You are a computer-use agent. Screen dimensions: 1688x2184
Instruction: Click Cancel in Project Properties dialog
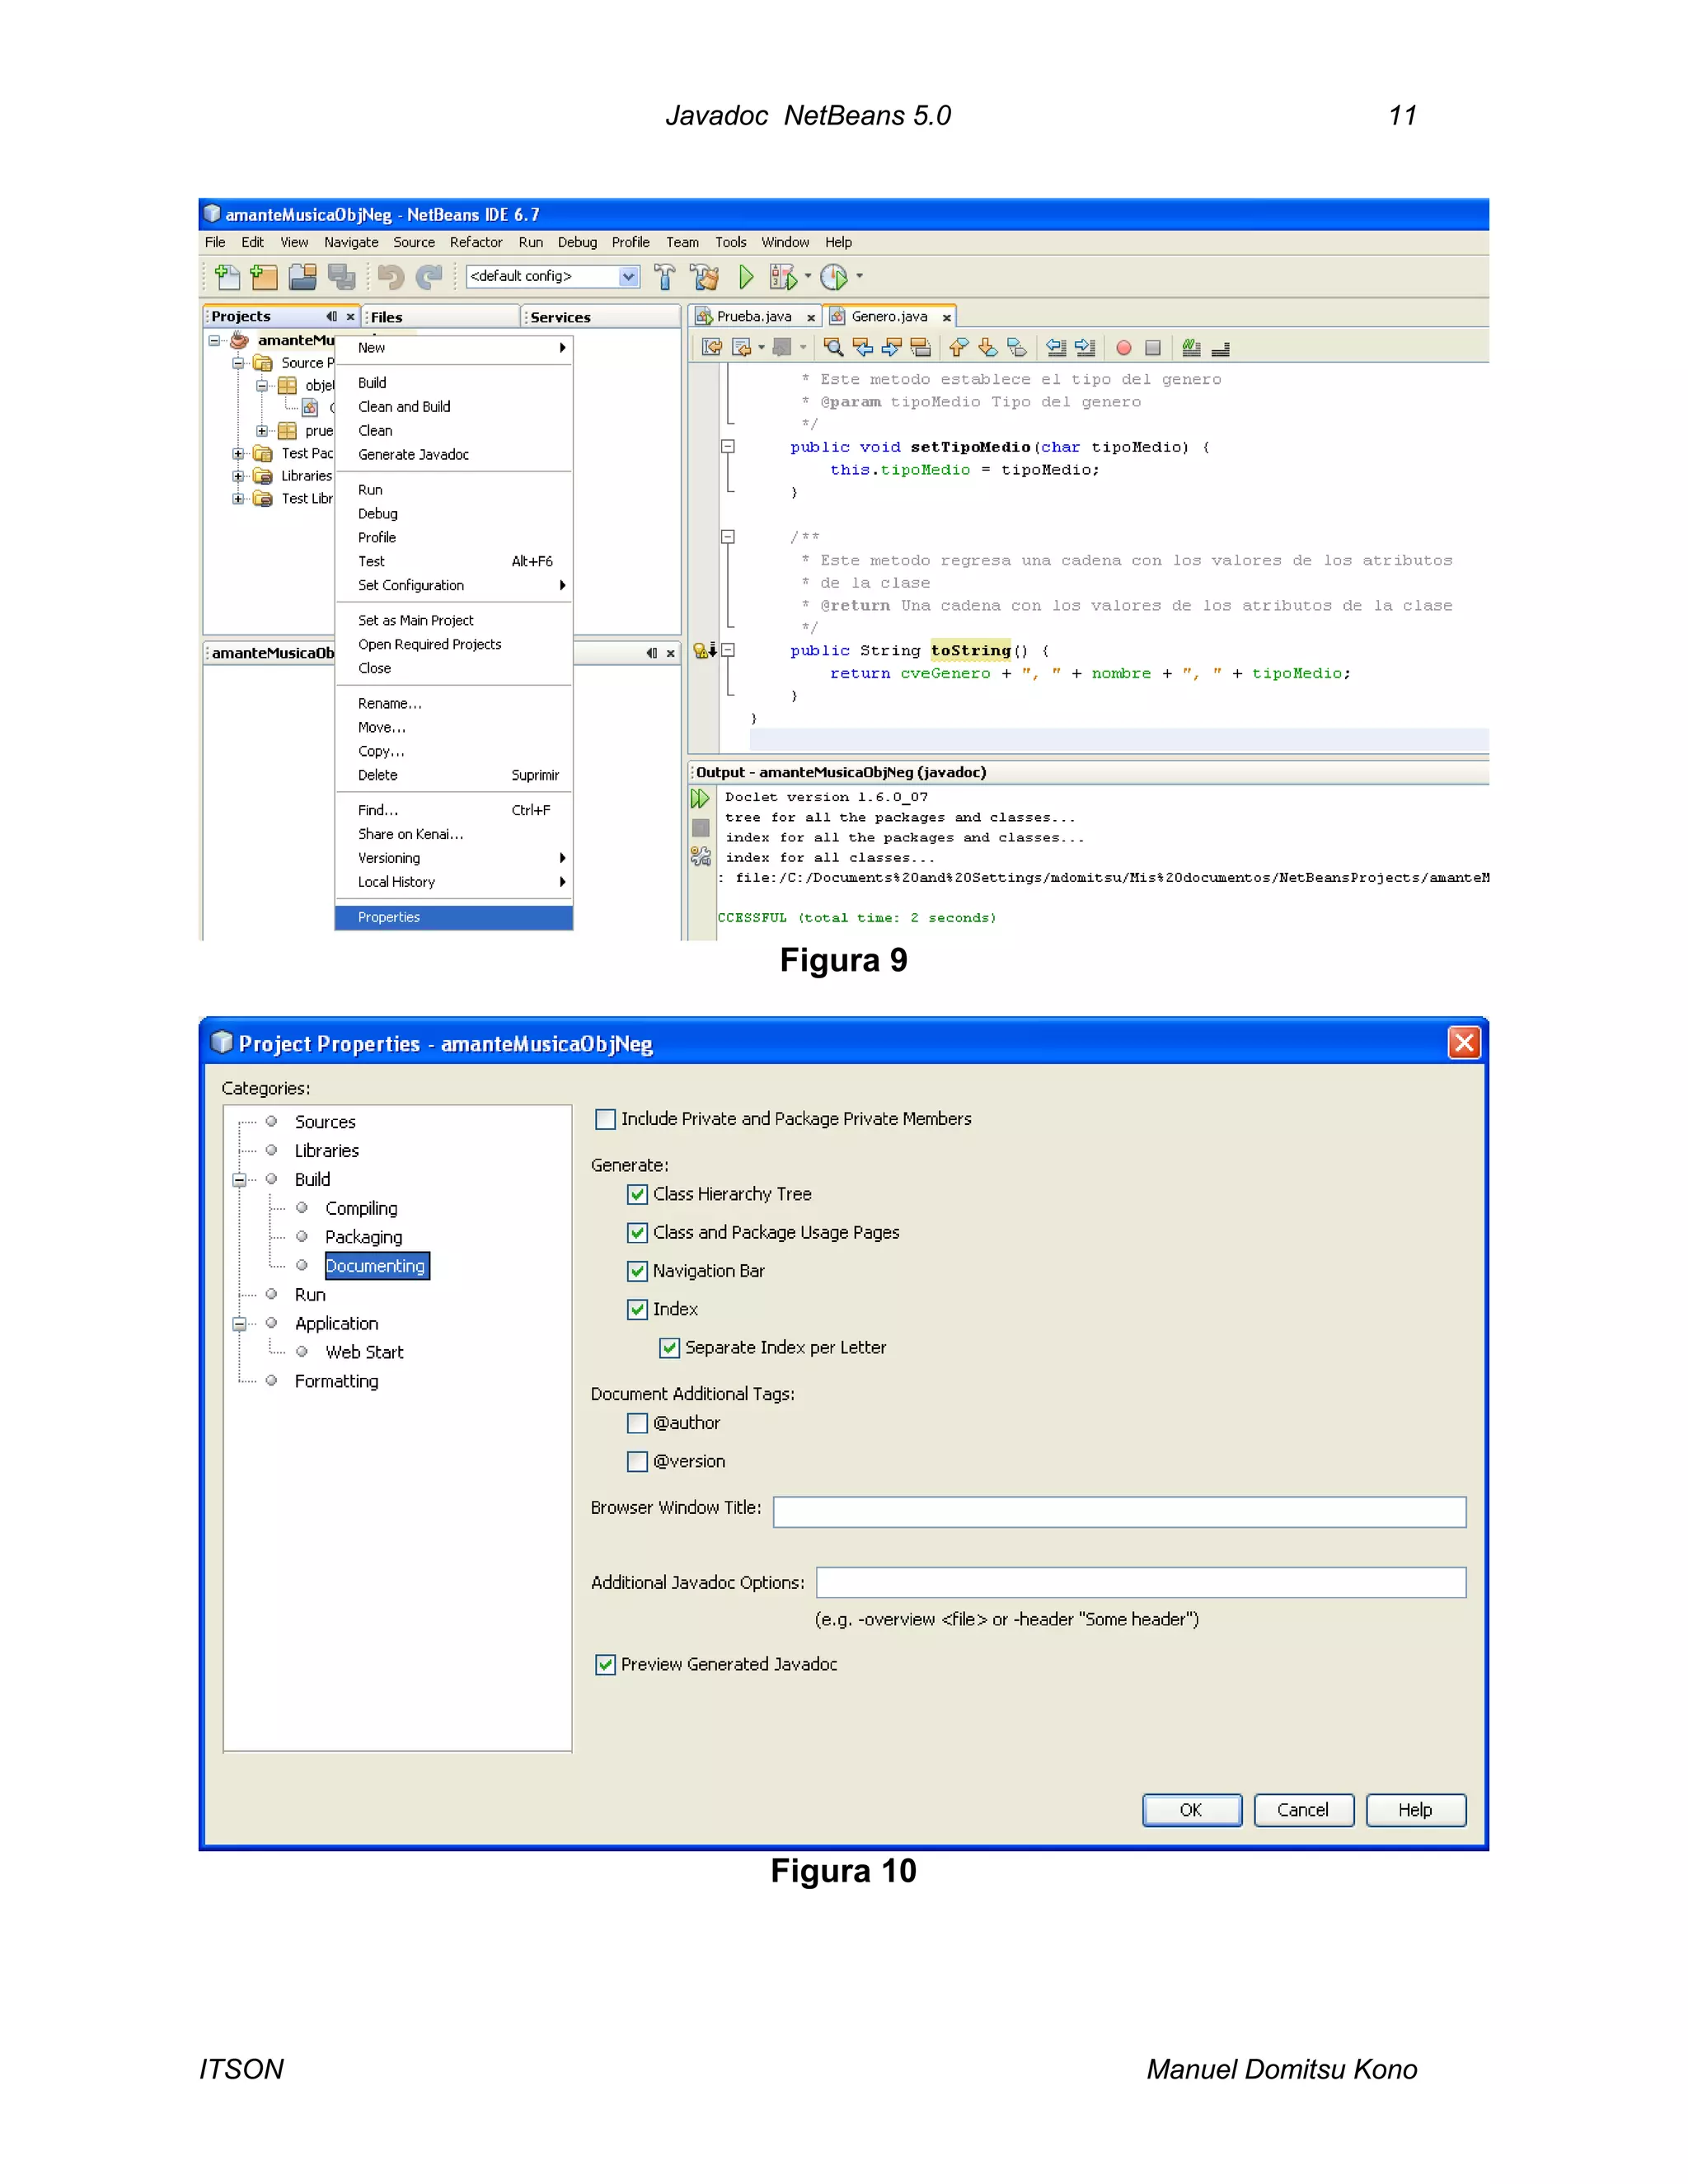tap(1304, 1811)
